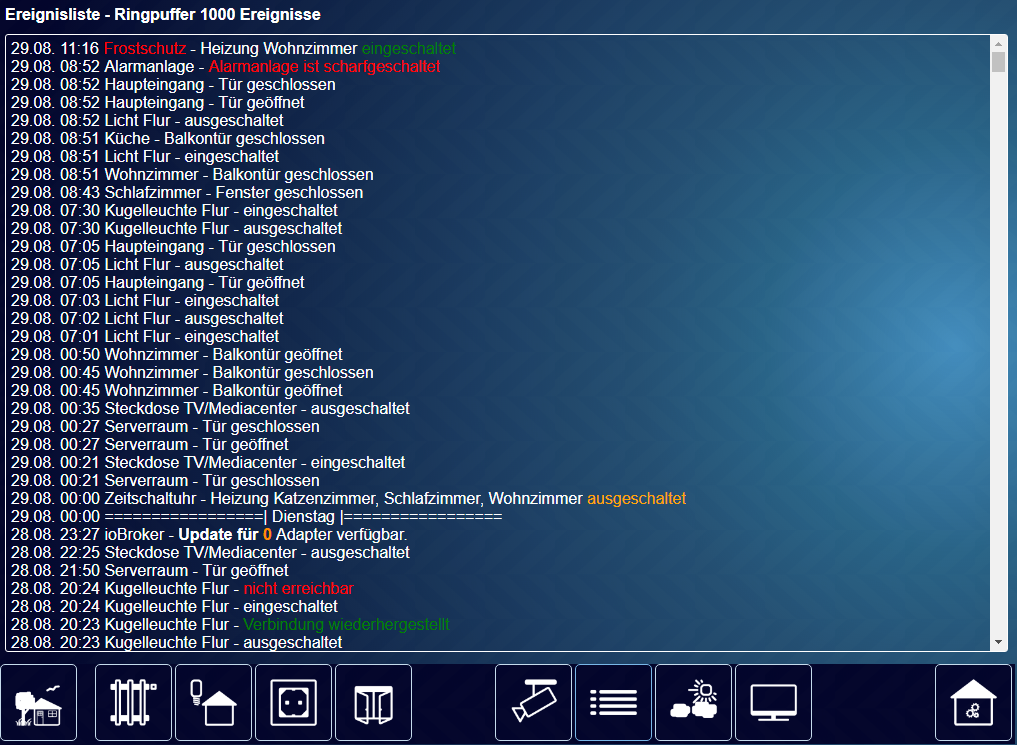Click the scrollbar down arrow
The width and height of the screenshot is (1017, 745).
pyautogui.click(x=998, y=642)
